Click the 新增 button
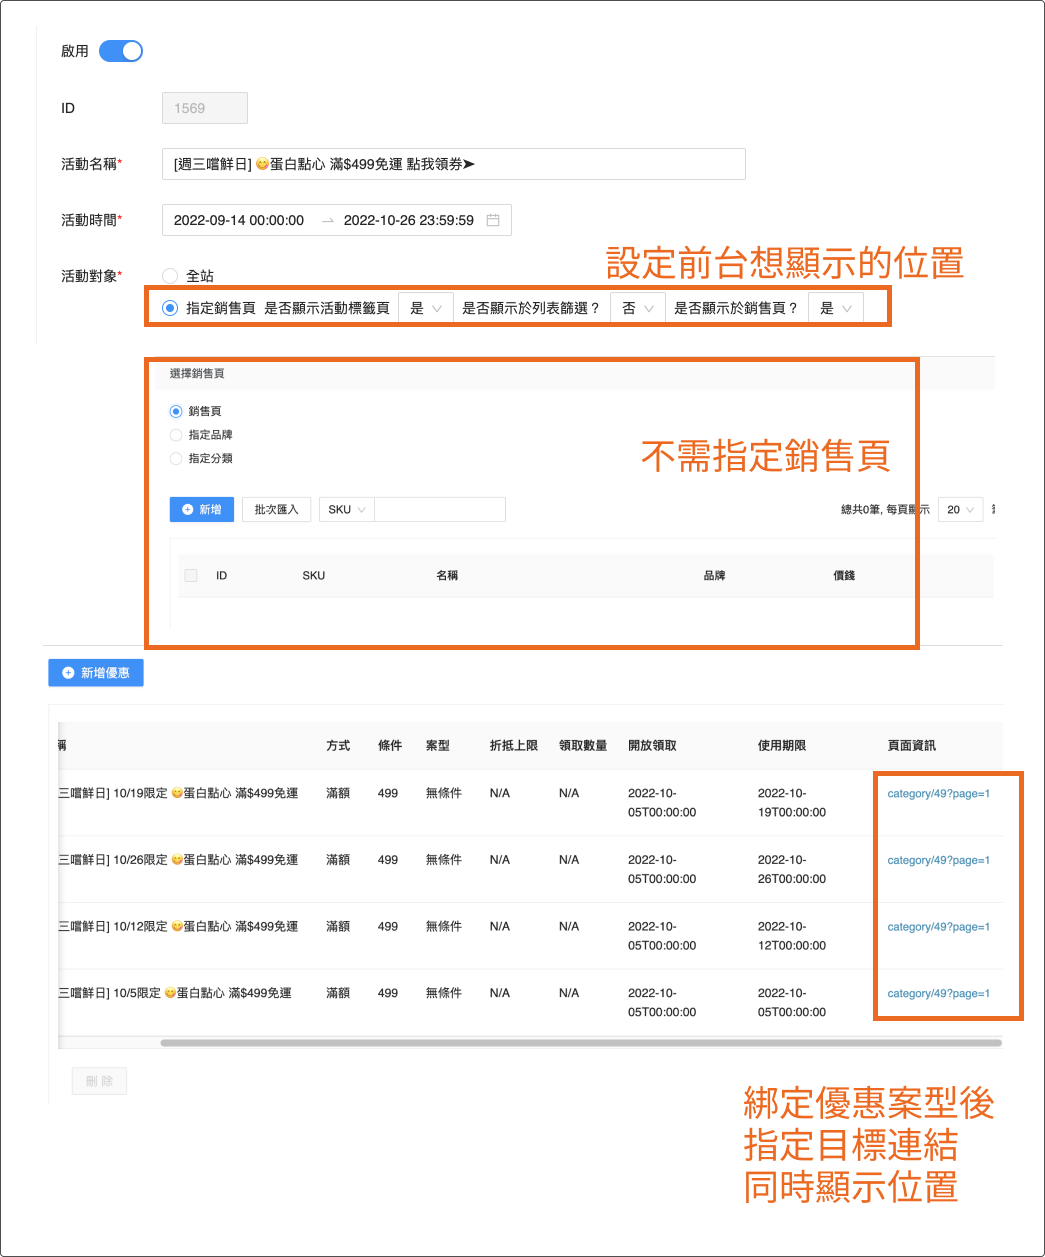1045x1257 pixels. 202,510
